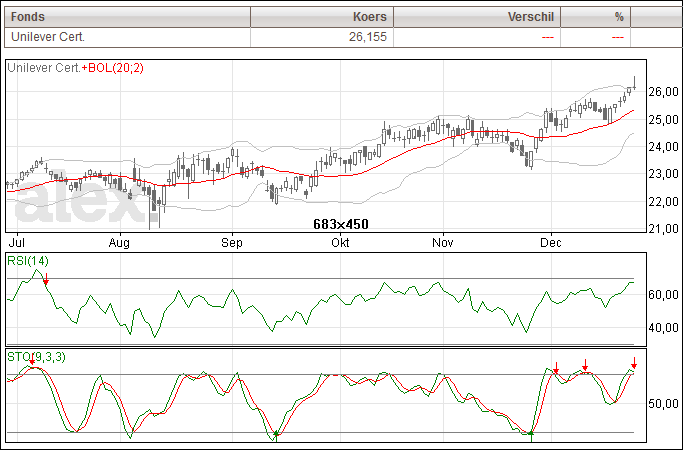Click the 21,00 price axis label
This screenshot has height=450, width=683.
click(663, 228)
